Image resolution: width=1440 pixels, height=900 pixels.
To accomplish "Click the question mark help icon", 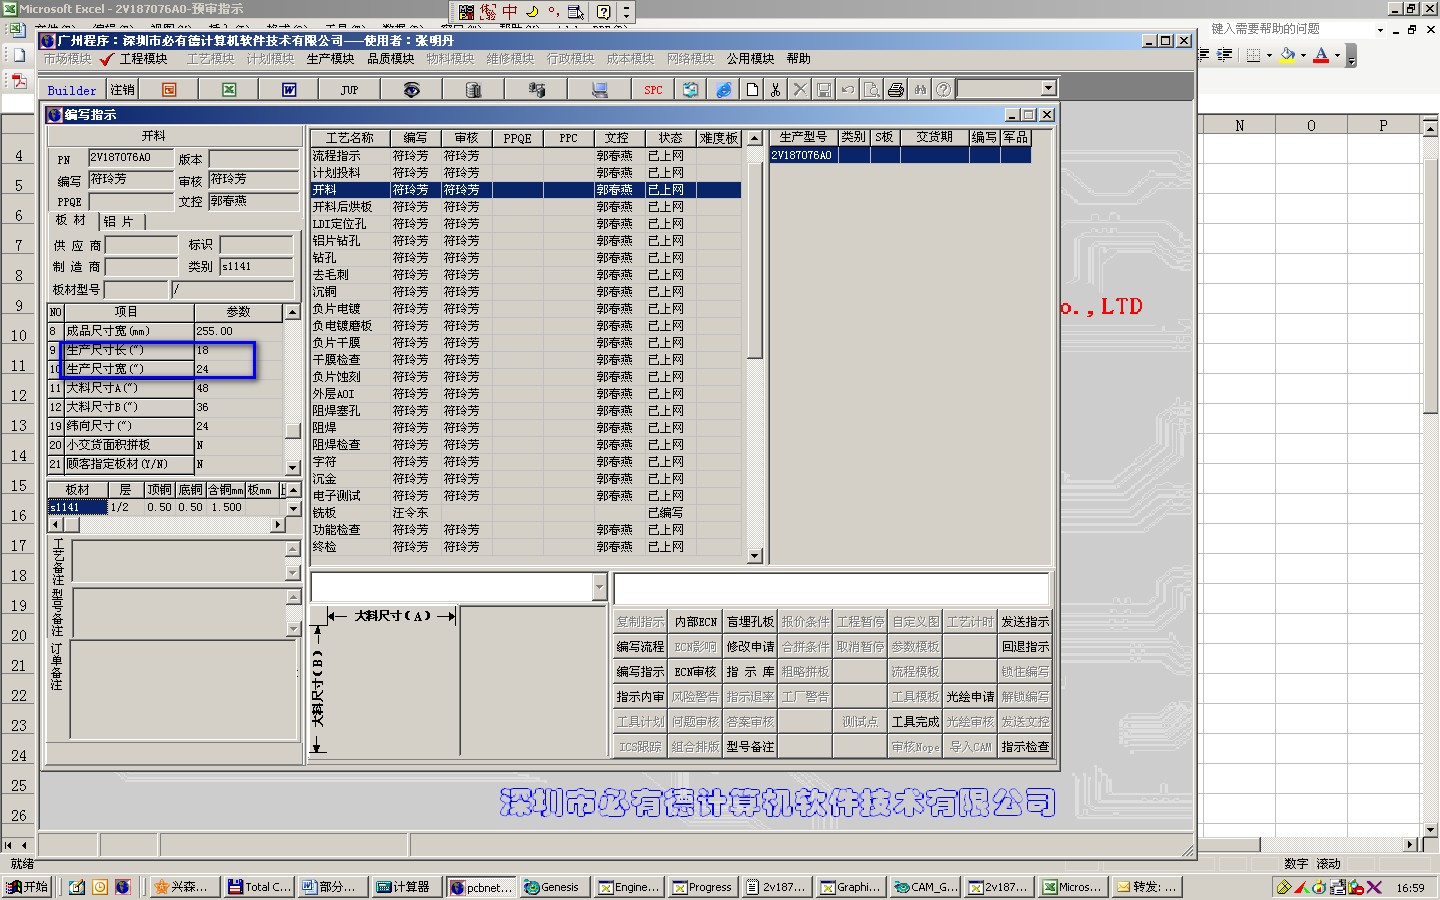I will coord(943,90).
